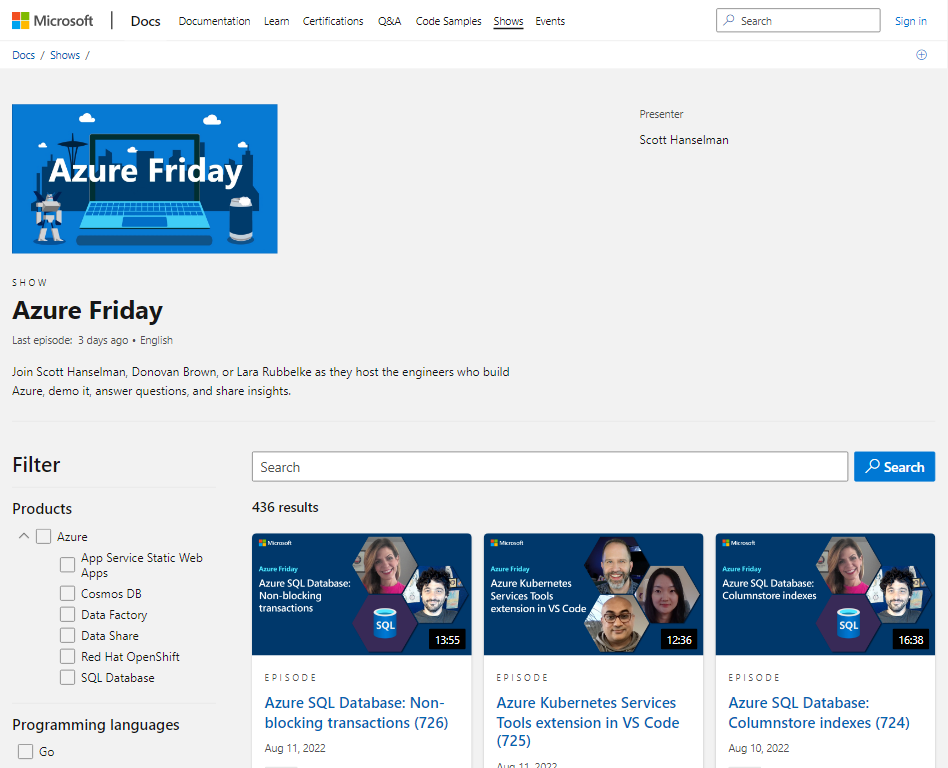Click the 12:36 duration badge

click(679, 640)
